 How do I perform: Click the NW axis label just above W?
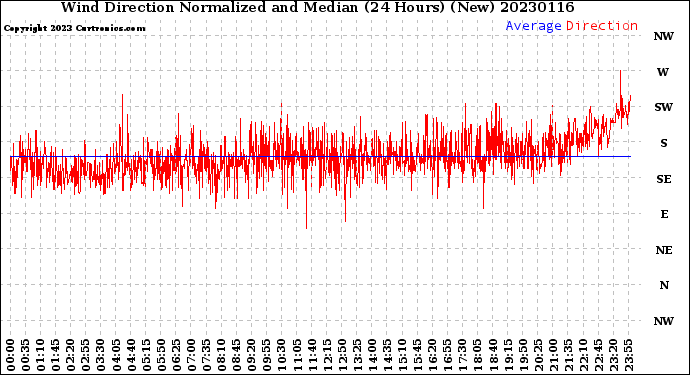pos(663,37)
